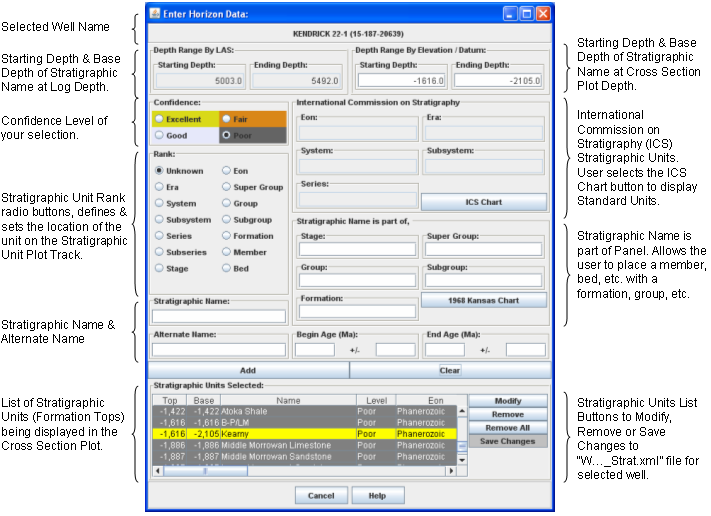Select the Fair confidence radio button

(x=226, y=119)
